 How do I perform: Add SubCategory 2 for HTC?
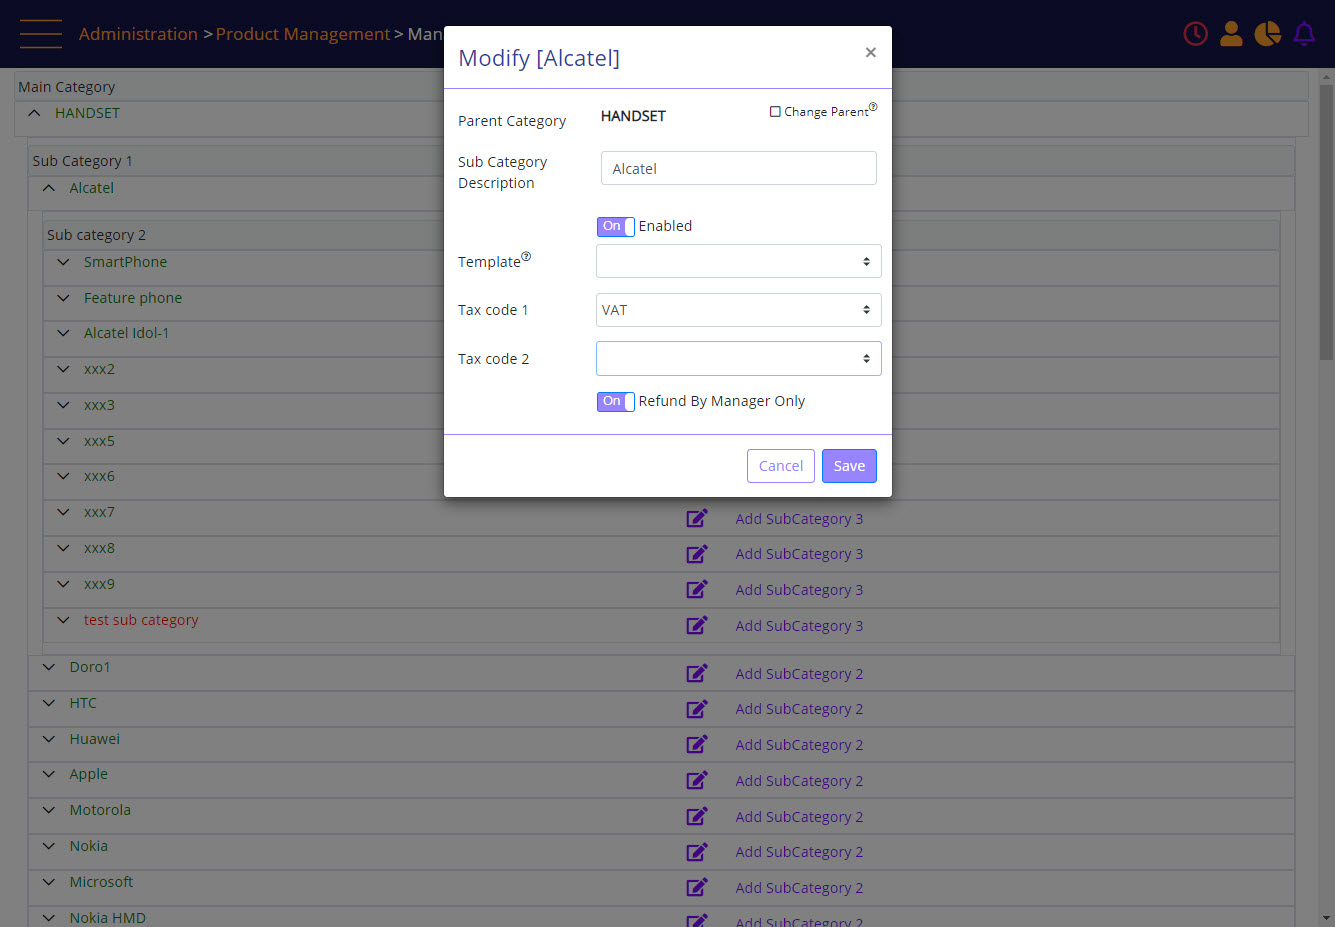799,709
